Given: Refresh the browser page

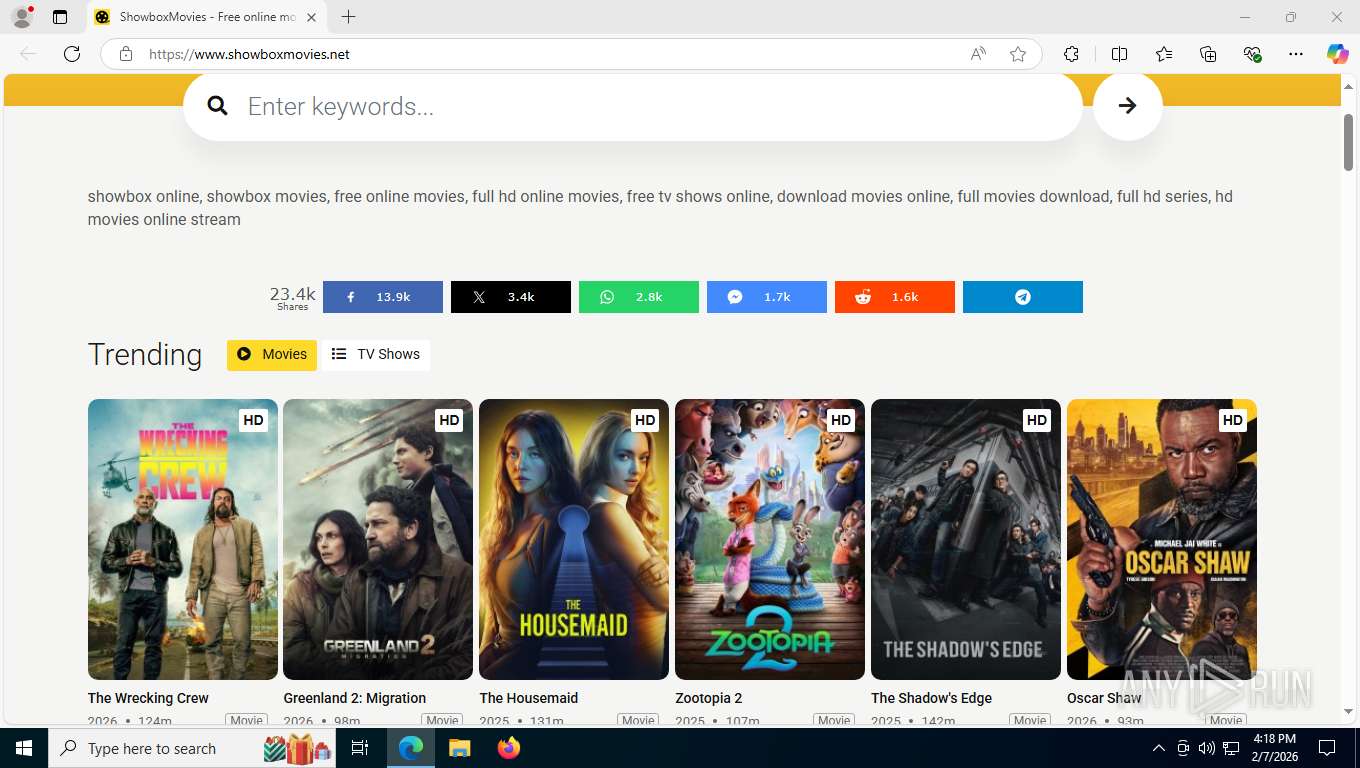Looking at the screenshot, I should (72, 54).
